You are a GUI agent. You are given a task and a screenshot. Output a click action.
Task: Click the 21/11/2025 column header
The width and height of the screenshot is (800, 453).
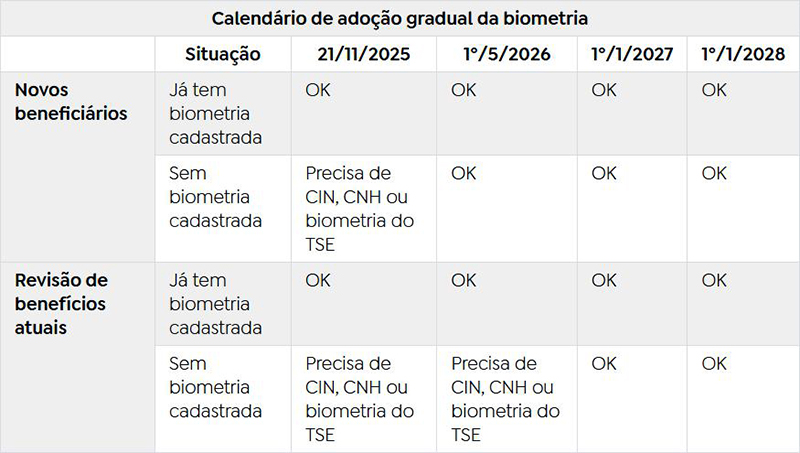click(364, 54)
